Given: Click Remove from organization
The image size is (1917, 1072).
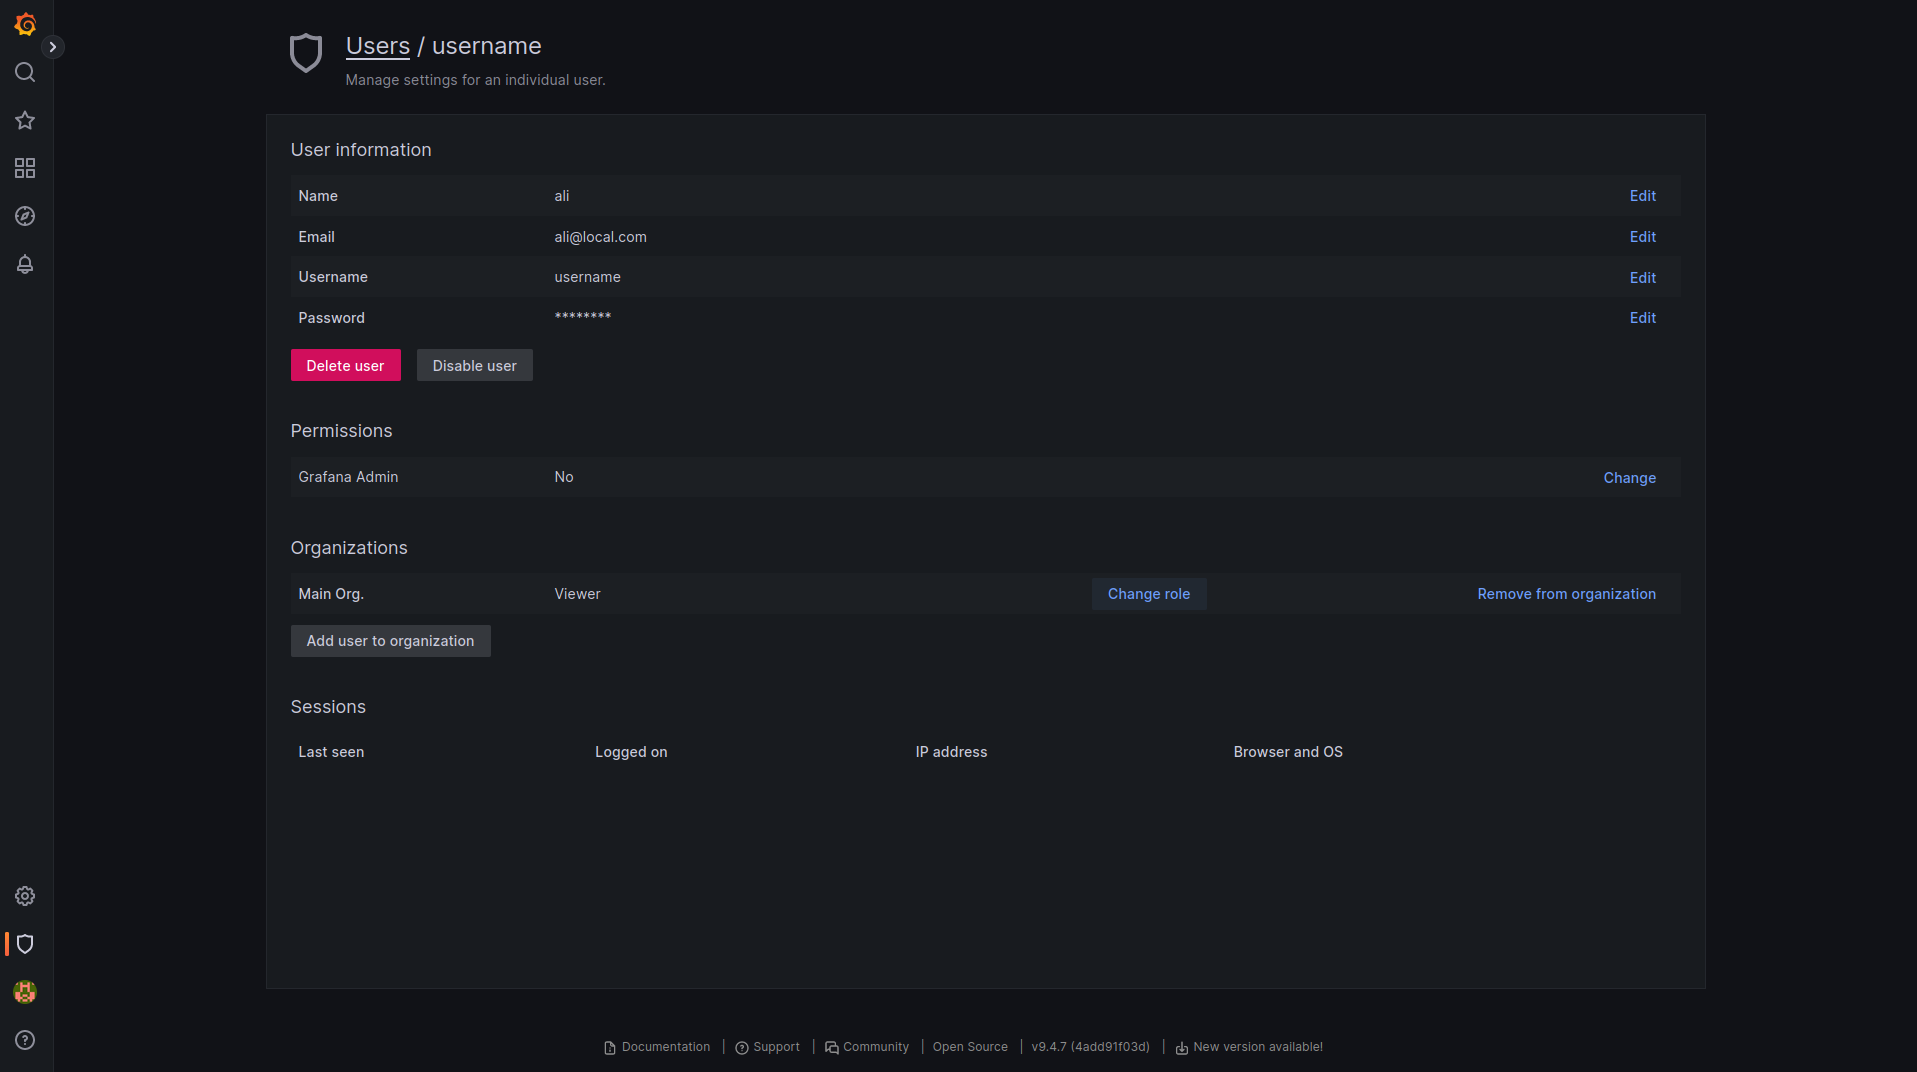Looking at the screenshot, I should [x=1566, y=594].
